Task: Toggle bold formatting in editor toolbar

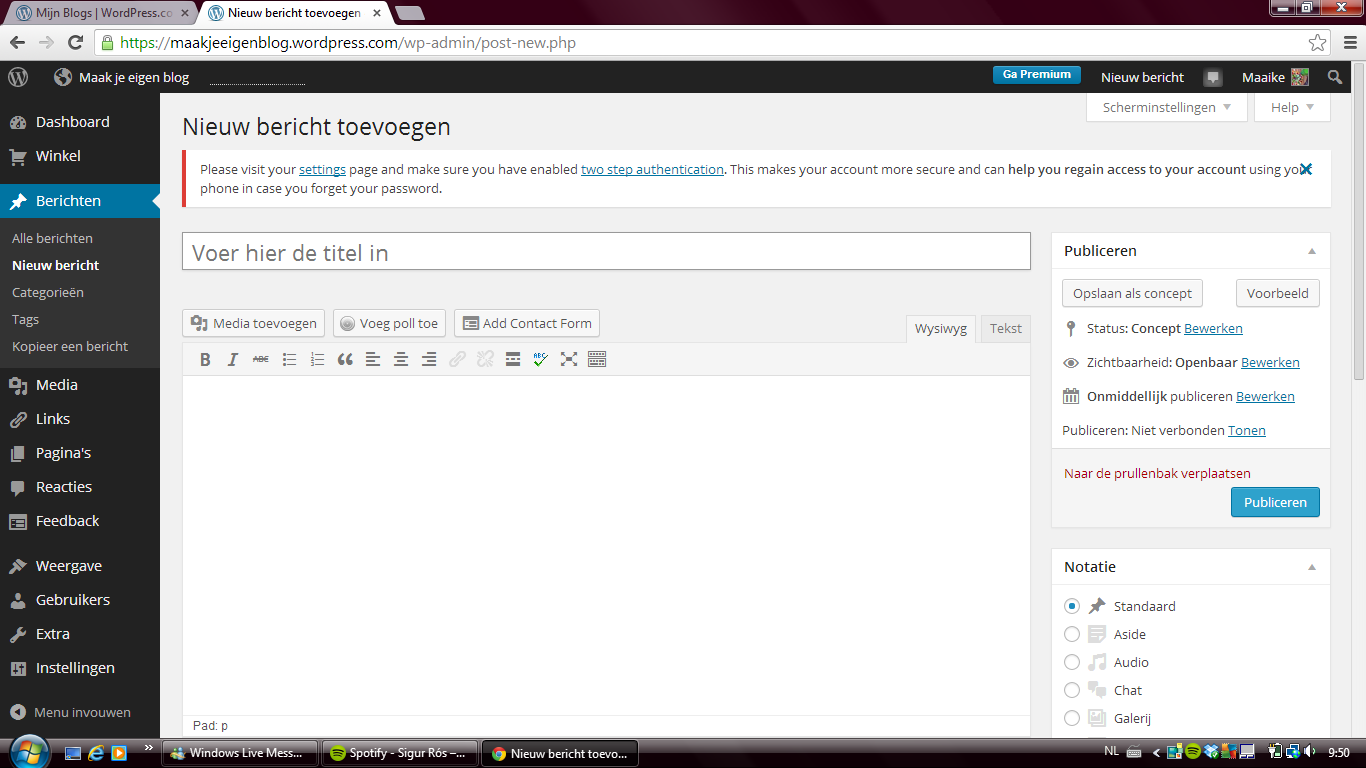Action: [205, 359]
